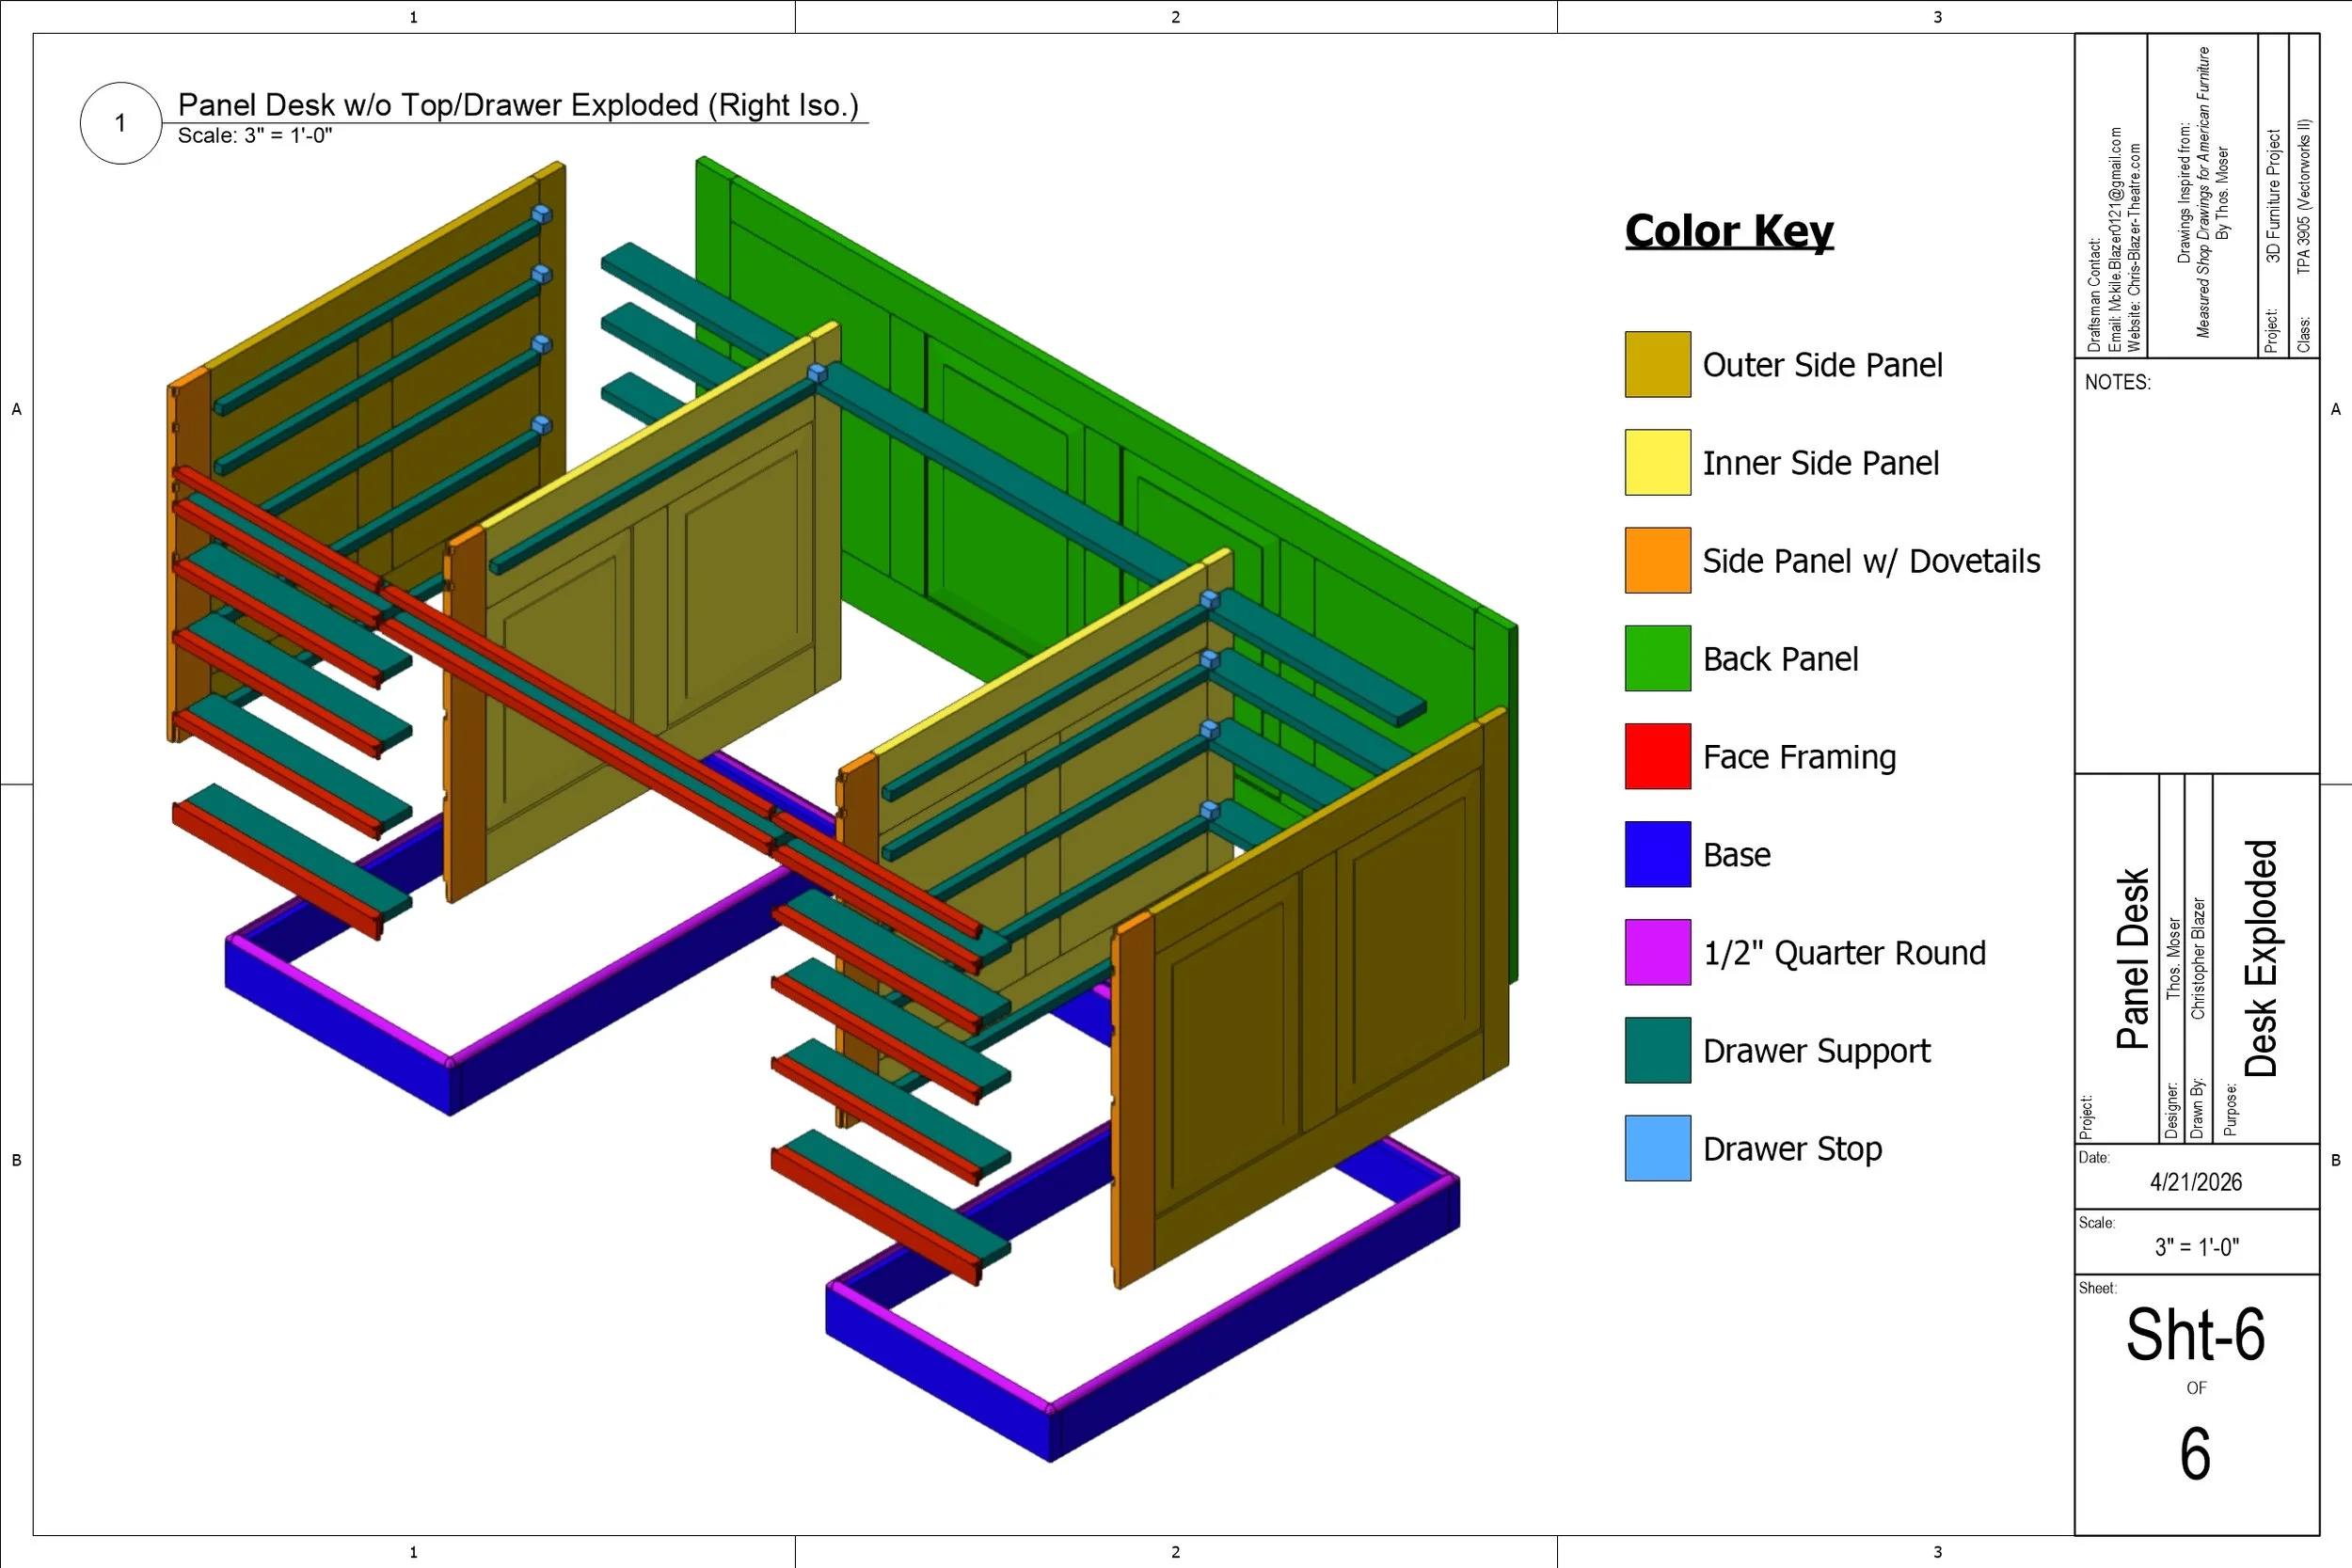Click the Desk Exploded purpose text
The width and height of the screenshot is (2352, 1568).
pyautogui.click(x=2261, y=958)
